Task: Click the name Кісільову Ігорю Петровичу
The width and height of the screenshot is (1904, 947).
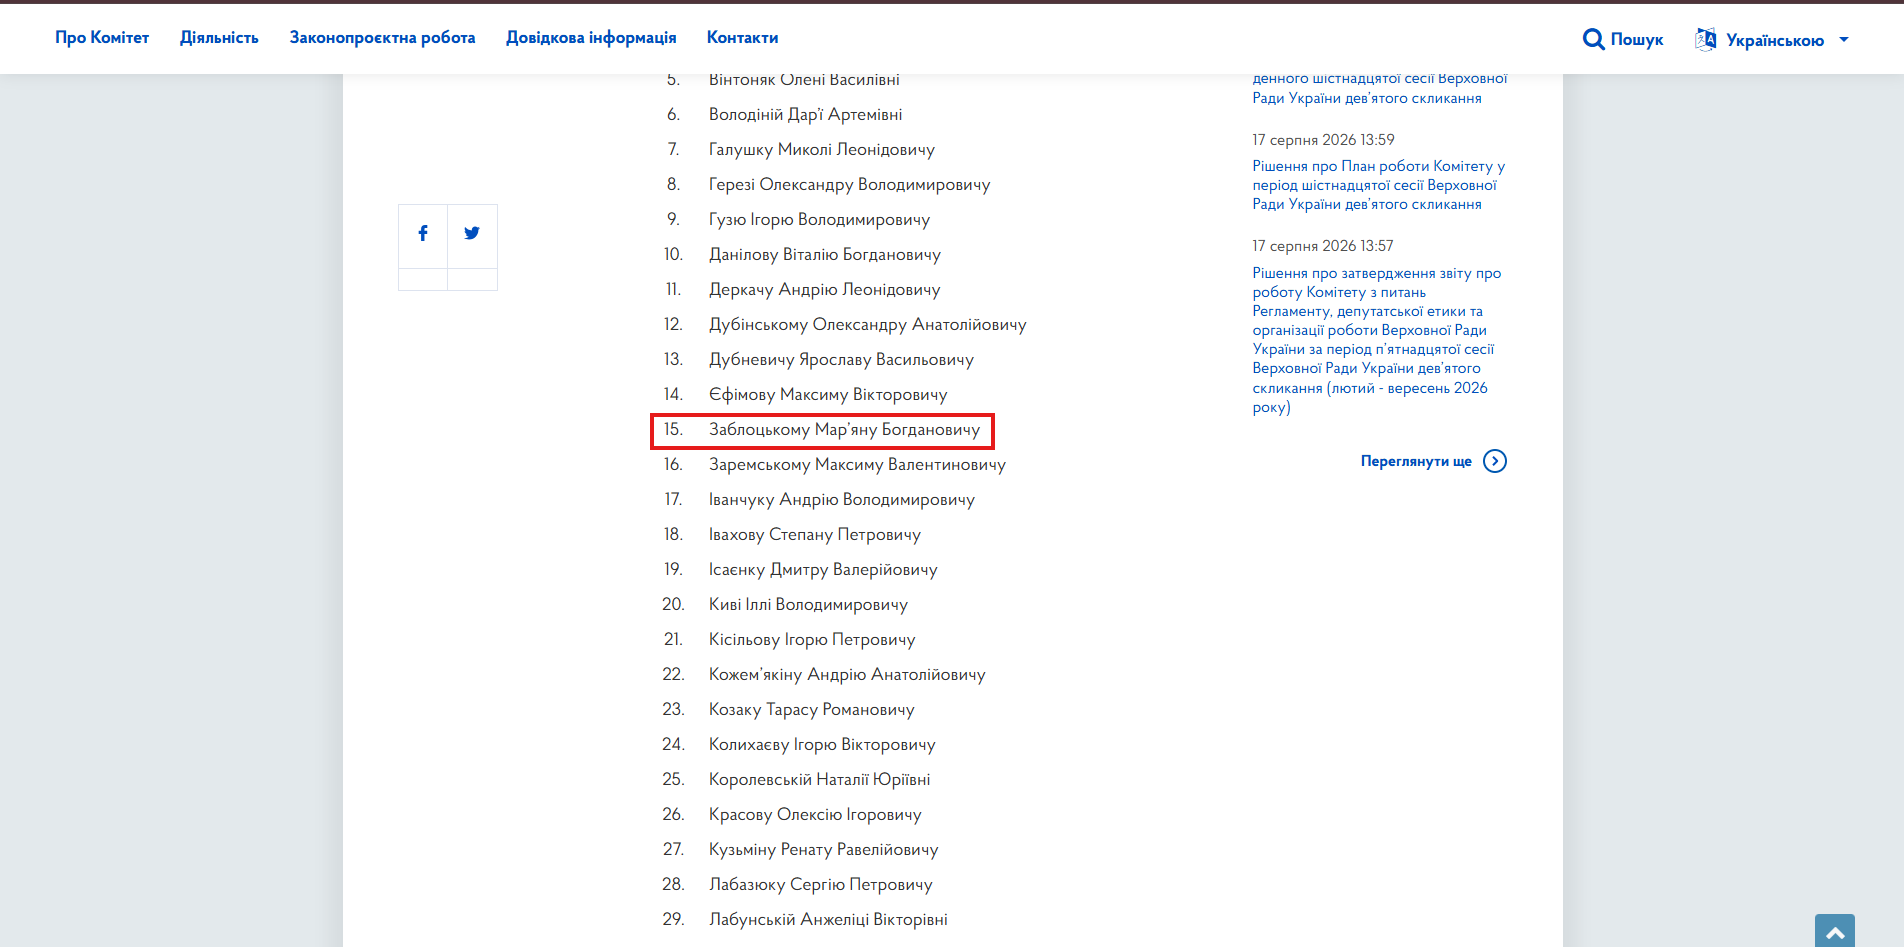Action: 812,639
